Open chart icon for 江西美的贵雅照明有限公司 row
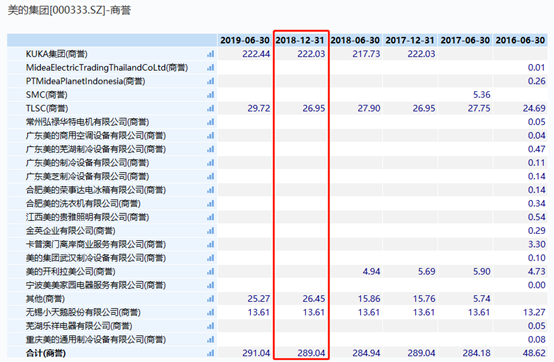This screenshot has height=362, width=554. click(x=211, y=217)
